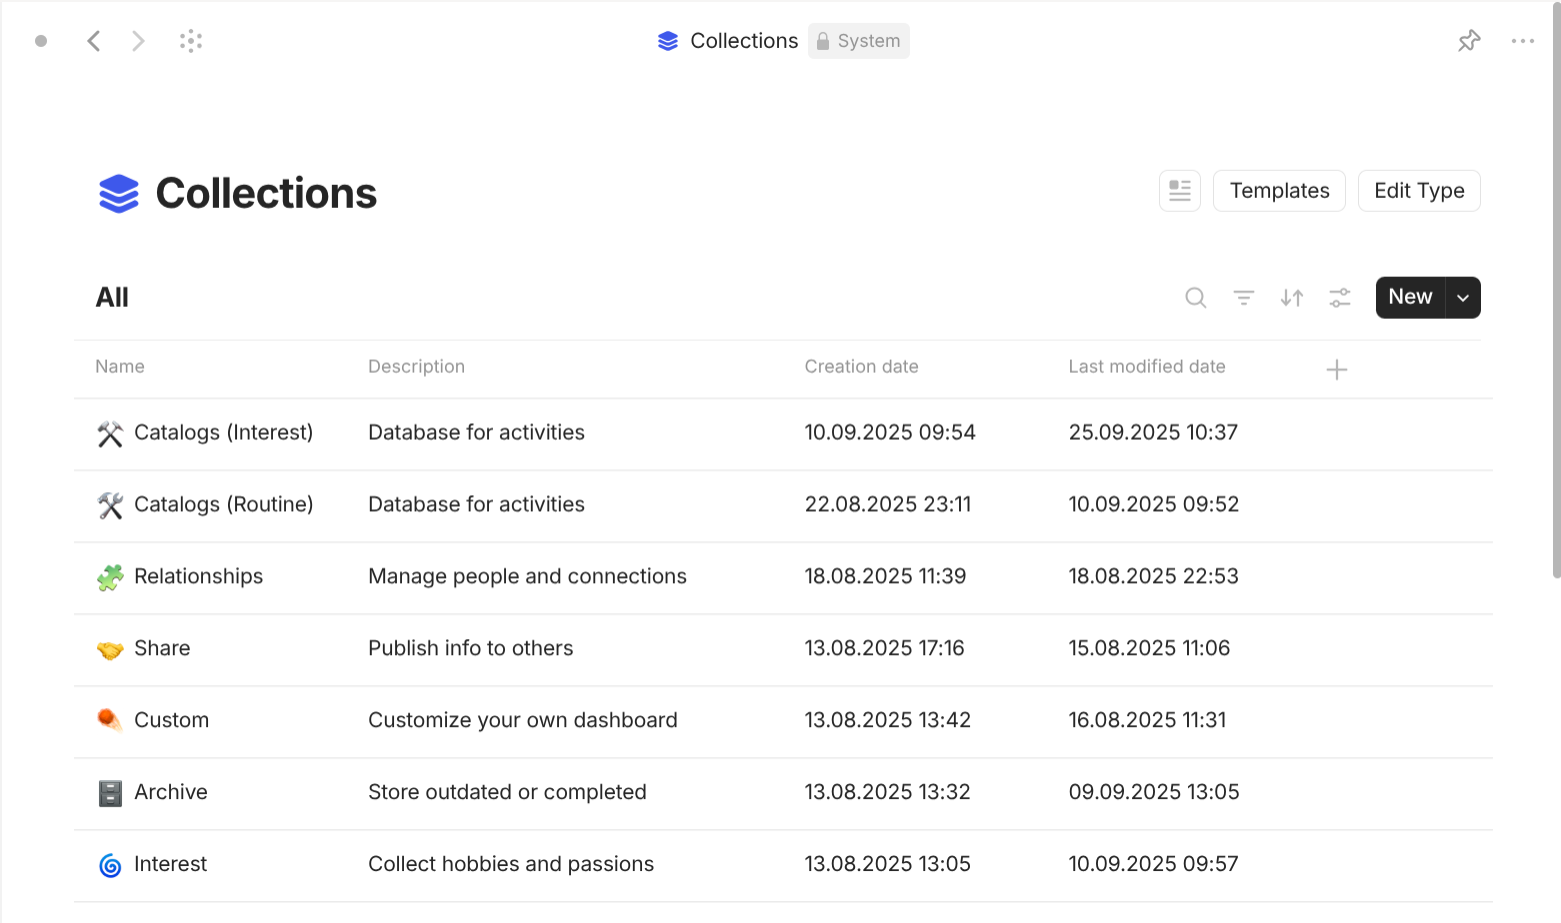Click the Edit Type button
Screen dimensions: 1561x923
(1418, 191)
